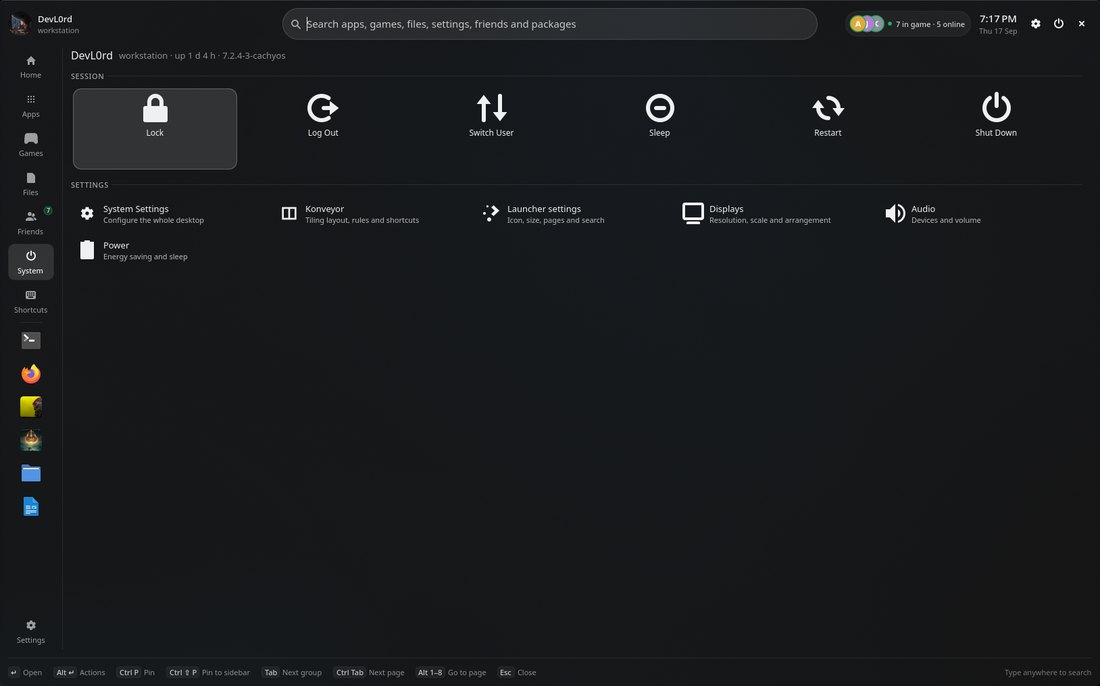Launch the pinned terminal app
Screen dimensions: 1100x686
click(31, 340)
